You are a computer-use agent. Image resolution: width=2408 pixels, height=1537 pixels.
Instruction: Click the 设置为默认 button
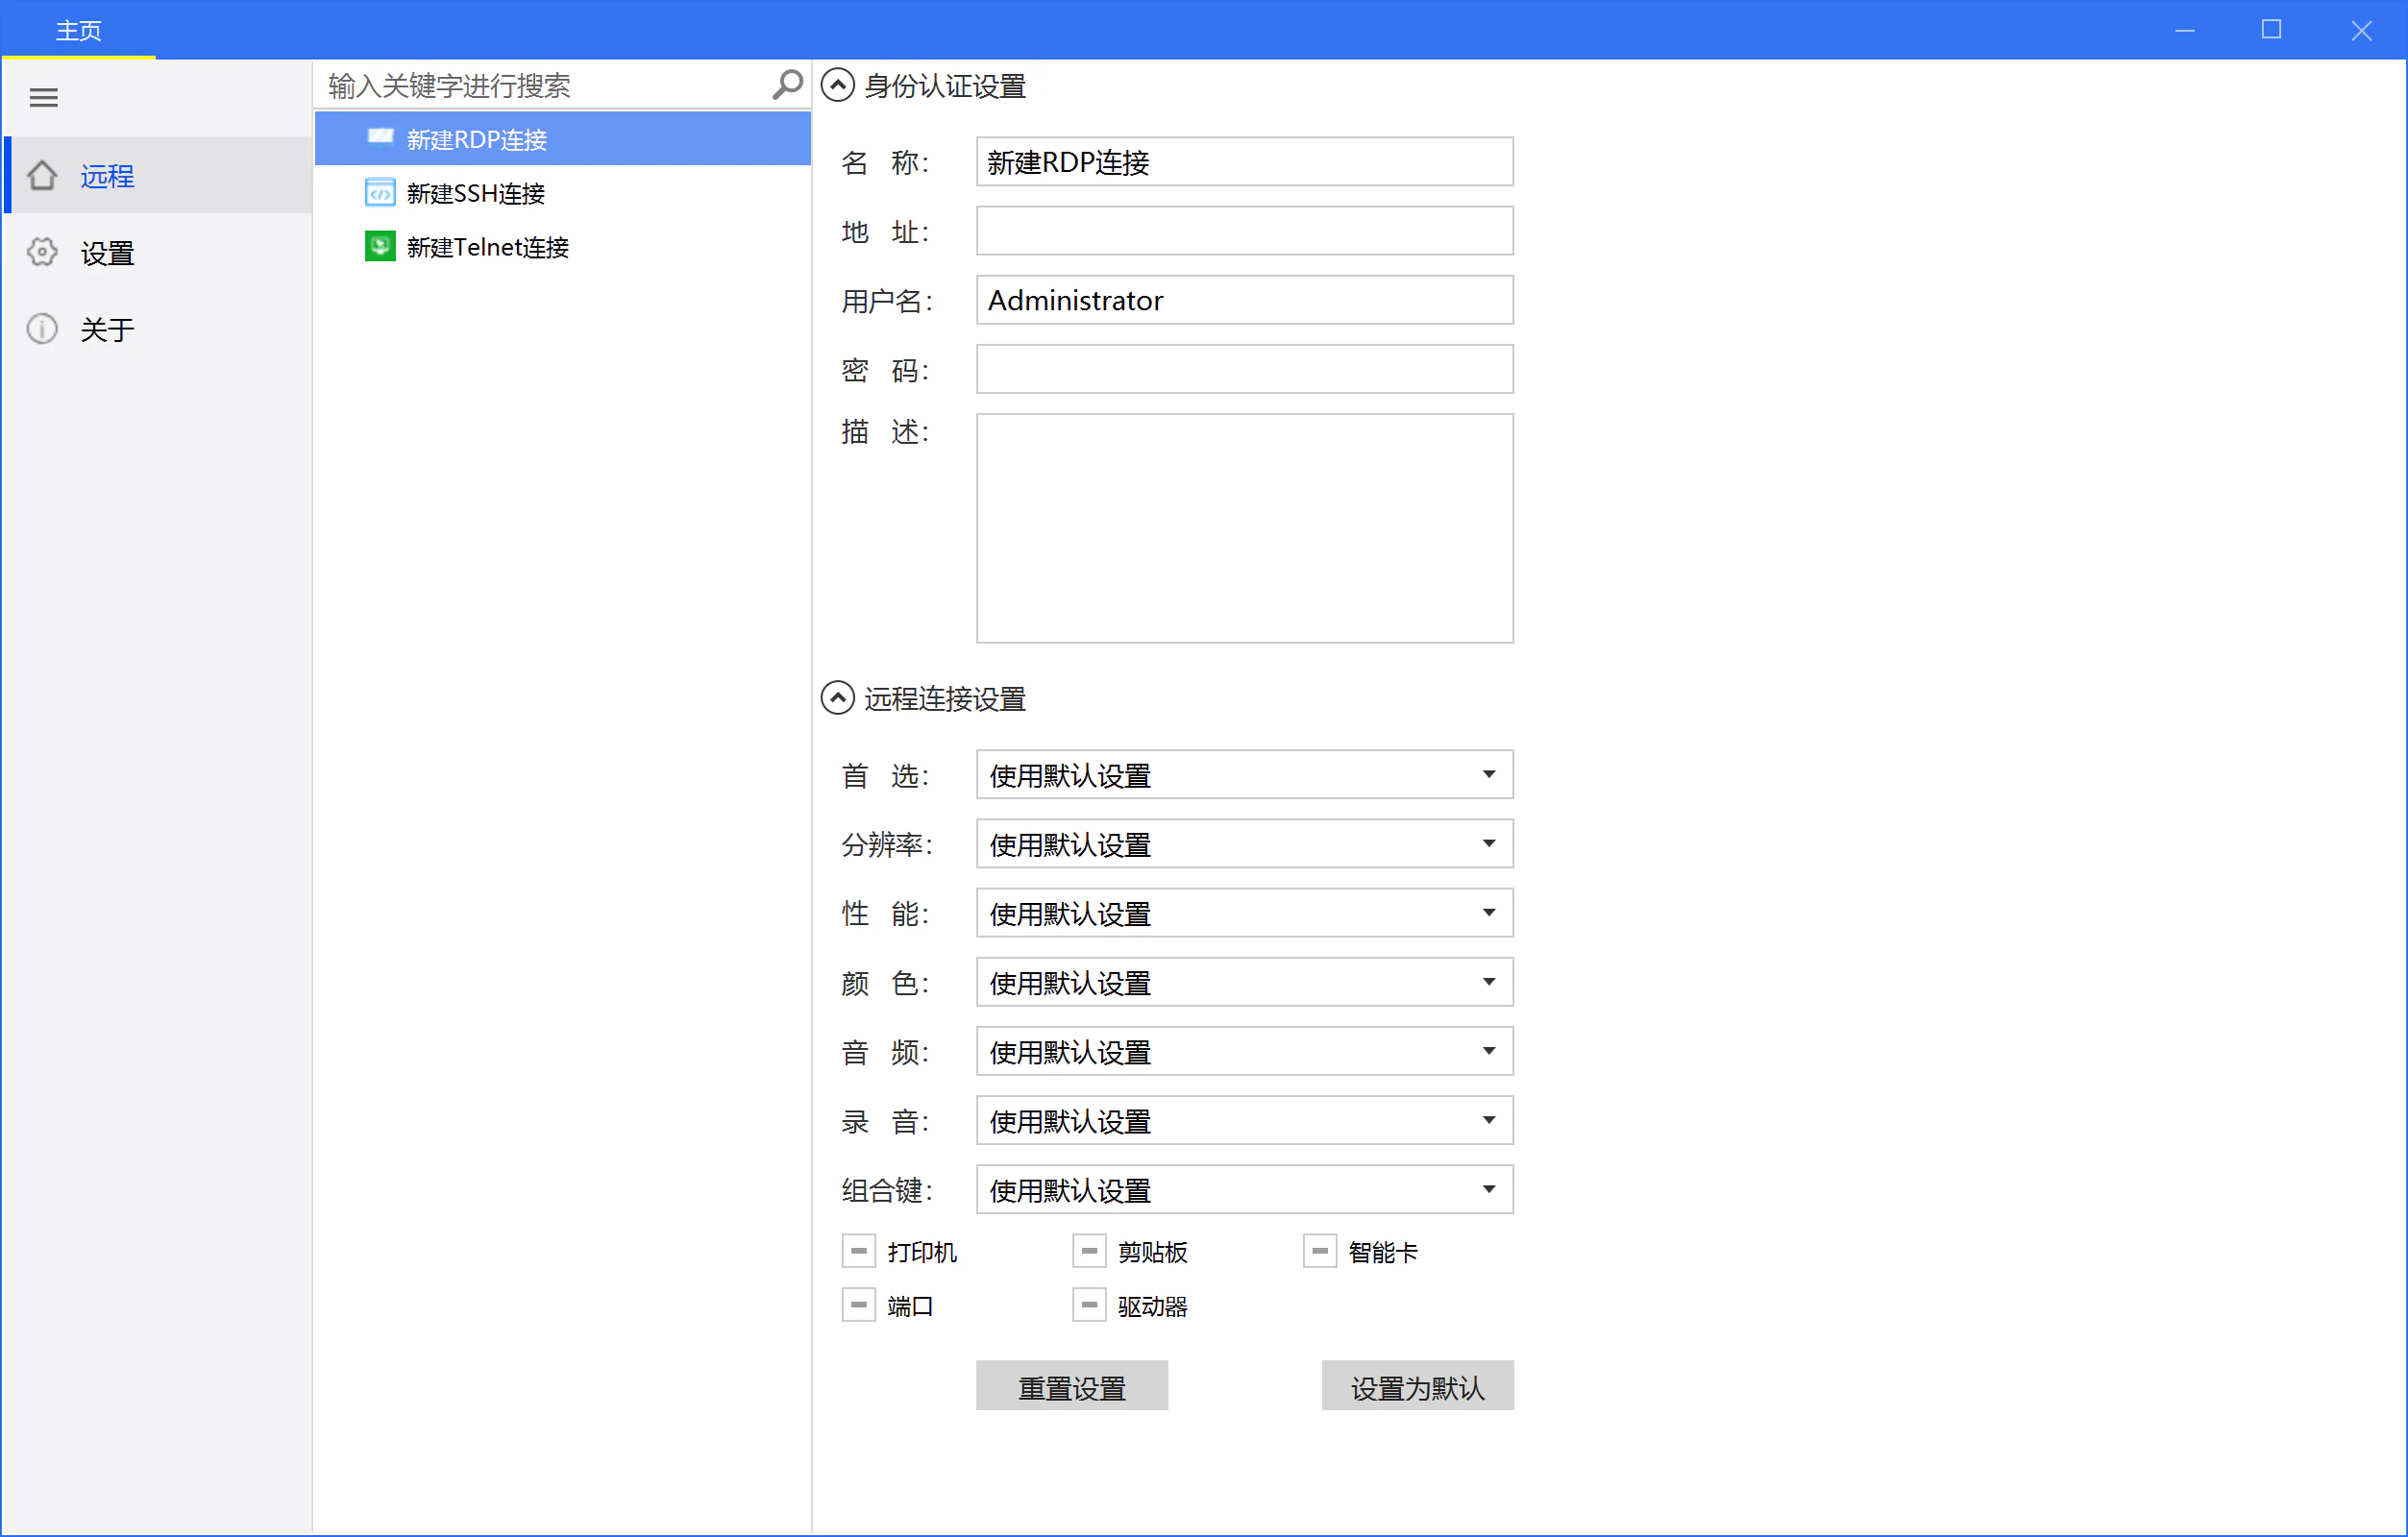pyautogui.click(x=1416, y=1385)
